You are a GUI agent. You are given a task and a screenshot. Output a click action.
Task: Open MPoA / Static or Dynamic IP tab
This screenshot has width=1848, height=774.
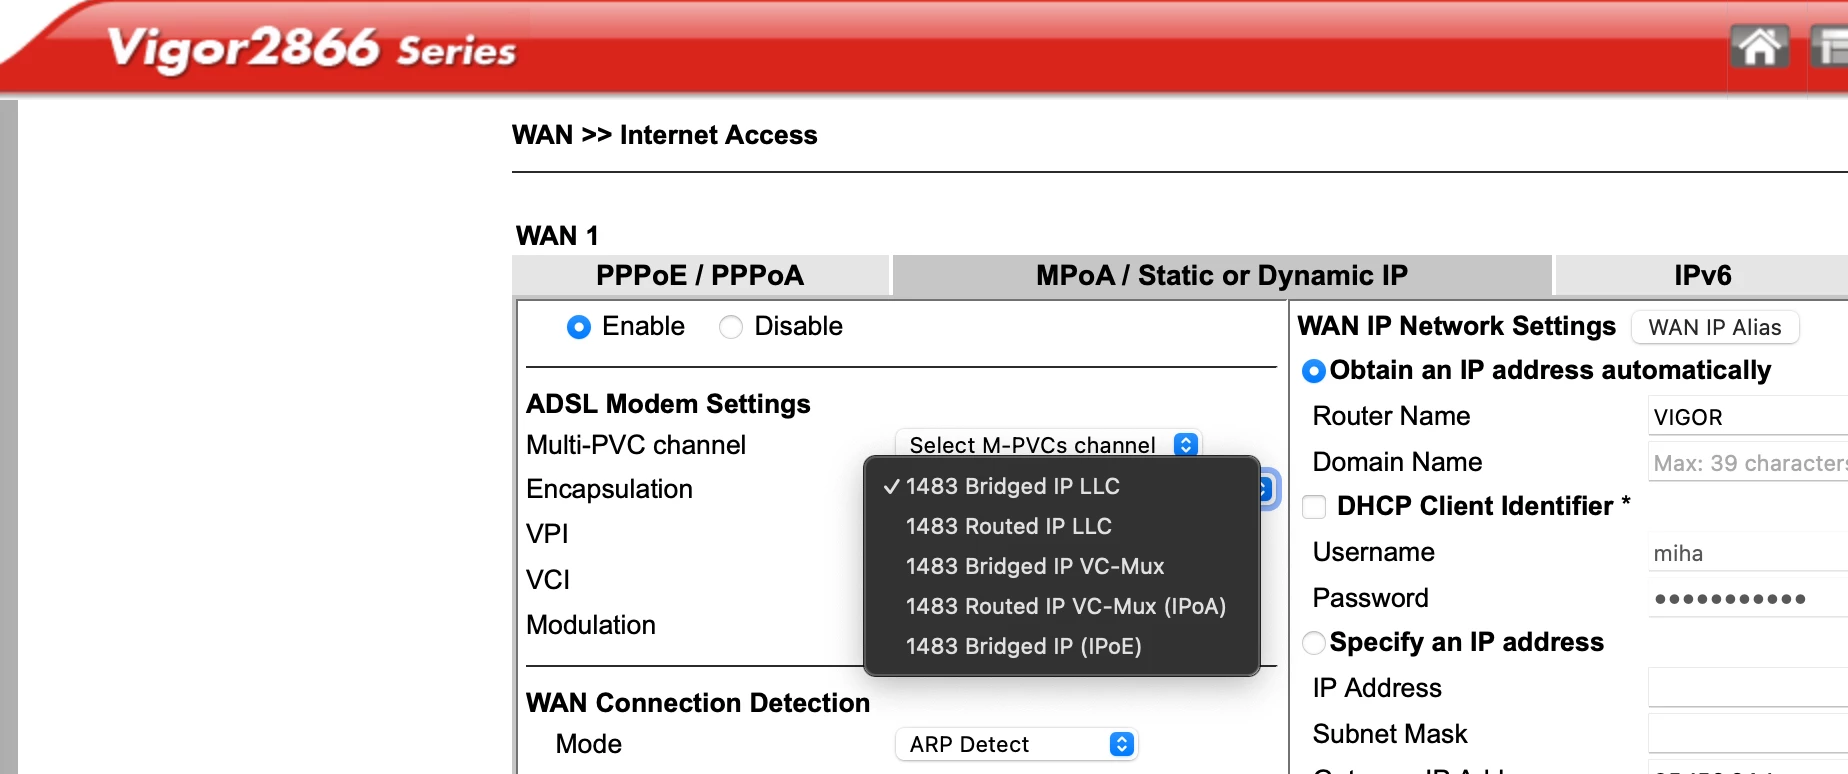pyautogui.click(x=1221, y=275)
